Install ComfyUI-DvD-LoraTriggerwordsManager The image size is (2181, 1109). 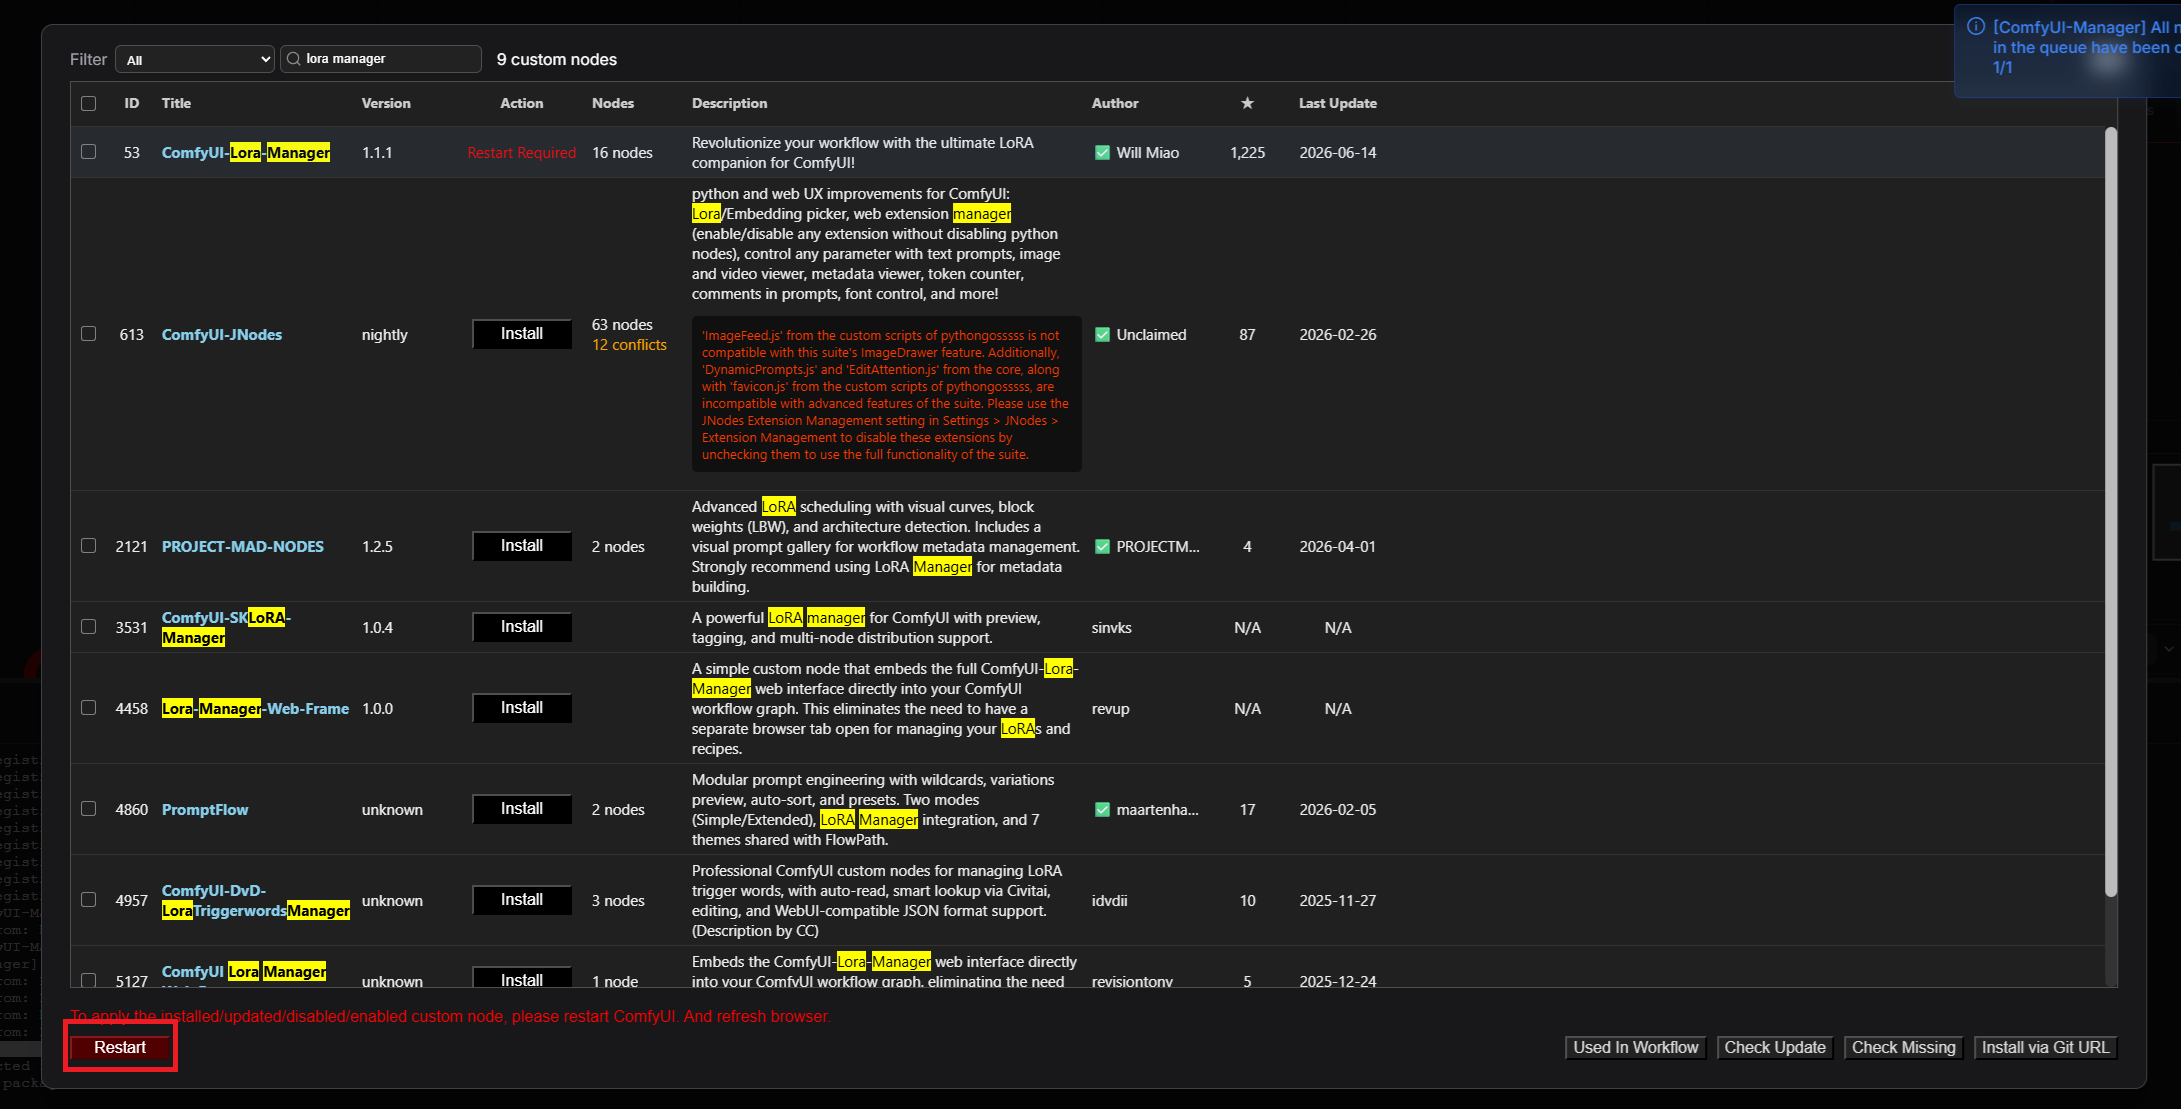pyautogui.click(x=522, y=900)
